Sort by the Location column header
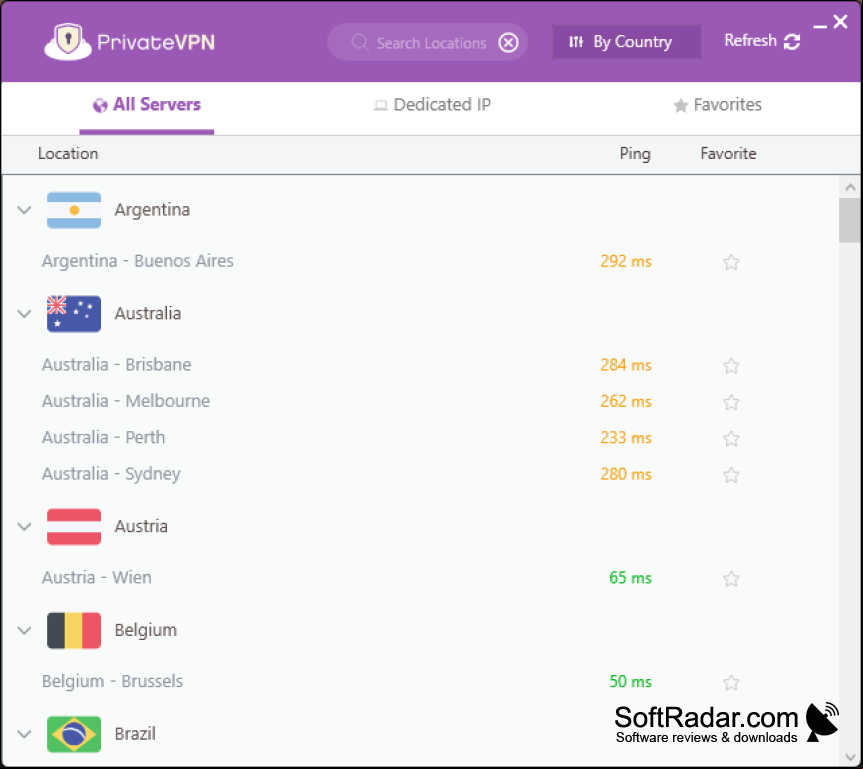This screenshot has height=769, width=863. pos(68,154)
